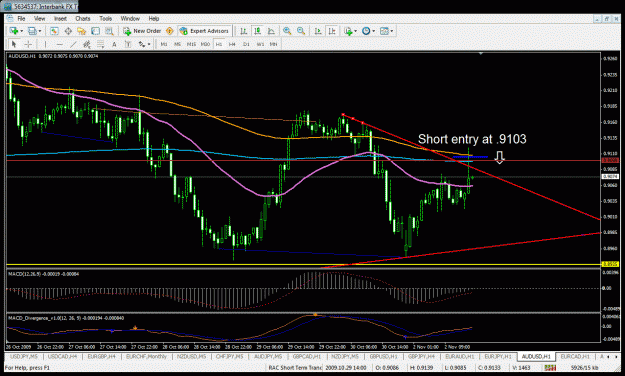The height and width of the screenshot is (376, 625).
Task: Select the Text Label 'T' tool
Action: tap(128, 44)
